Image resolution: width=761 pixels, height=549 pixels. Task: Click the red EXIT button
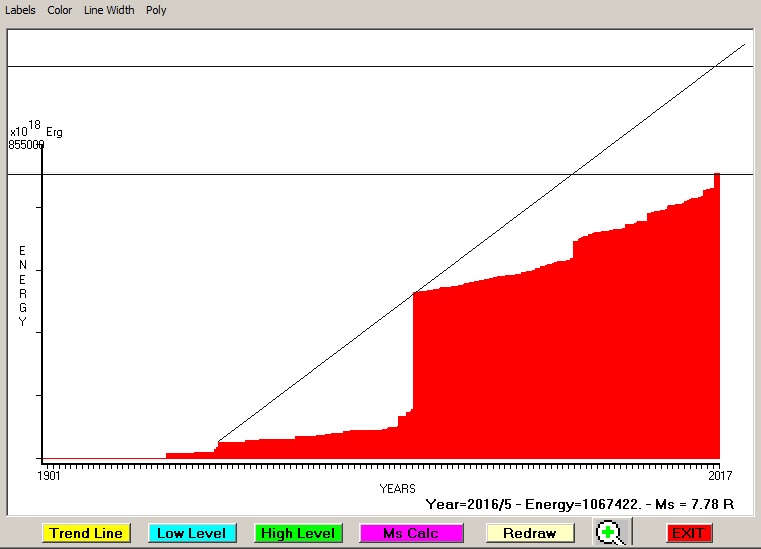point(688,533)
